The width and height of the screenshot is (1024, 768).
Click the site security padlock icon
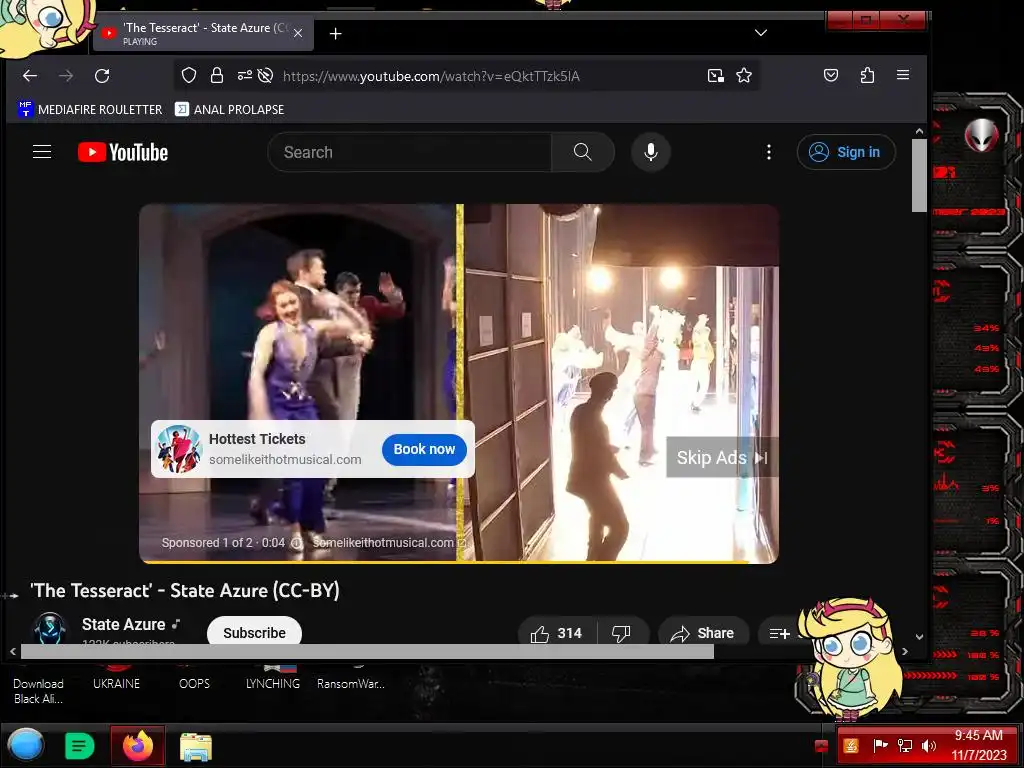point(217,76)
